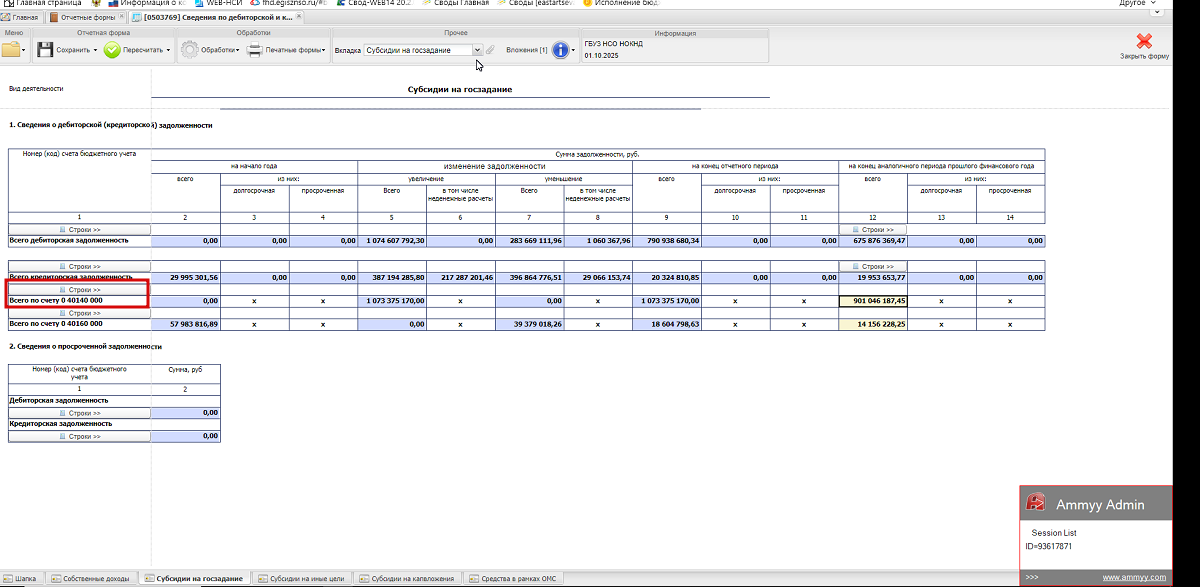Click the Закрыть форму button label
The width and height of the screenshot is (1200, 587).
[x=1145, y=57]
